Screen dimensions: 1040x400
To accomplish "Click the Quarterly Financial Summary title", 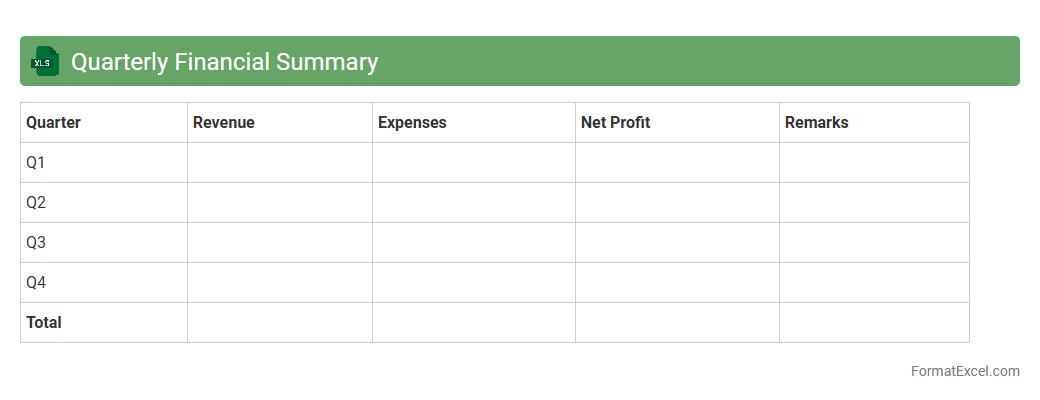I will pyautogui.click(x=224, y=62).
